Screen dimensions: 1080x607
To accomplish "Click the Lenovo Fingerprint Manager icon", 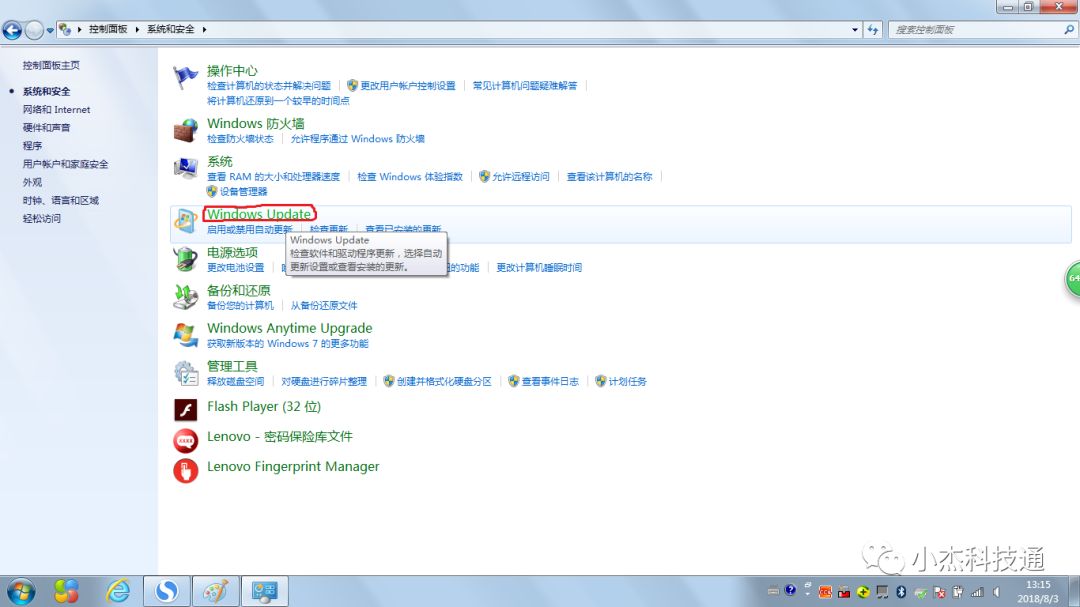I will (185, 471).
